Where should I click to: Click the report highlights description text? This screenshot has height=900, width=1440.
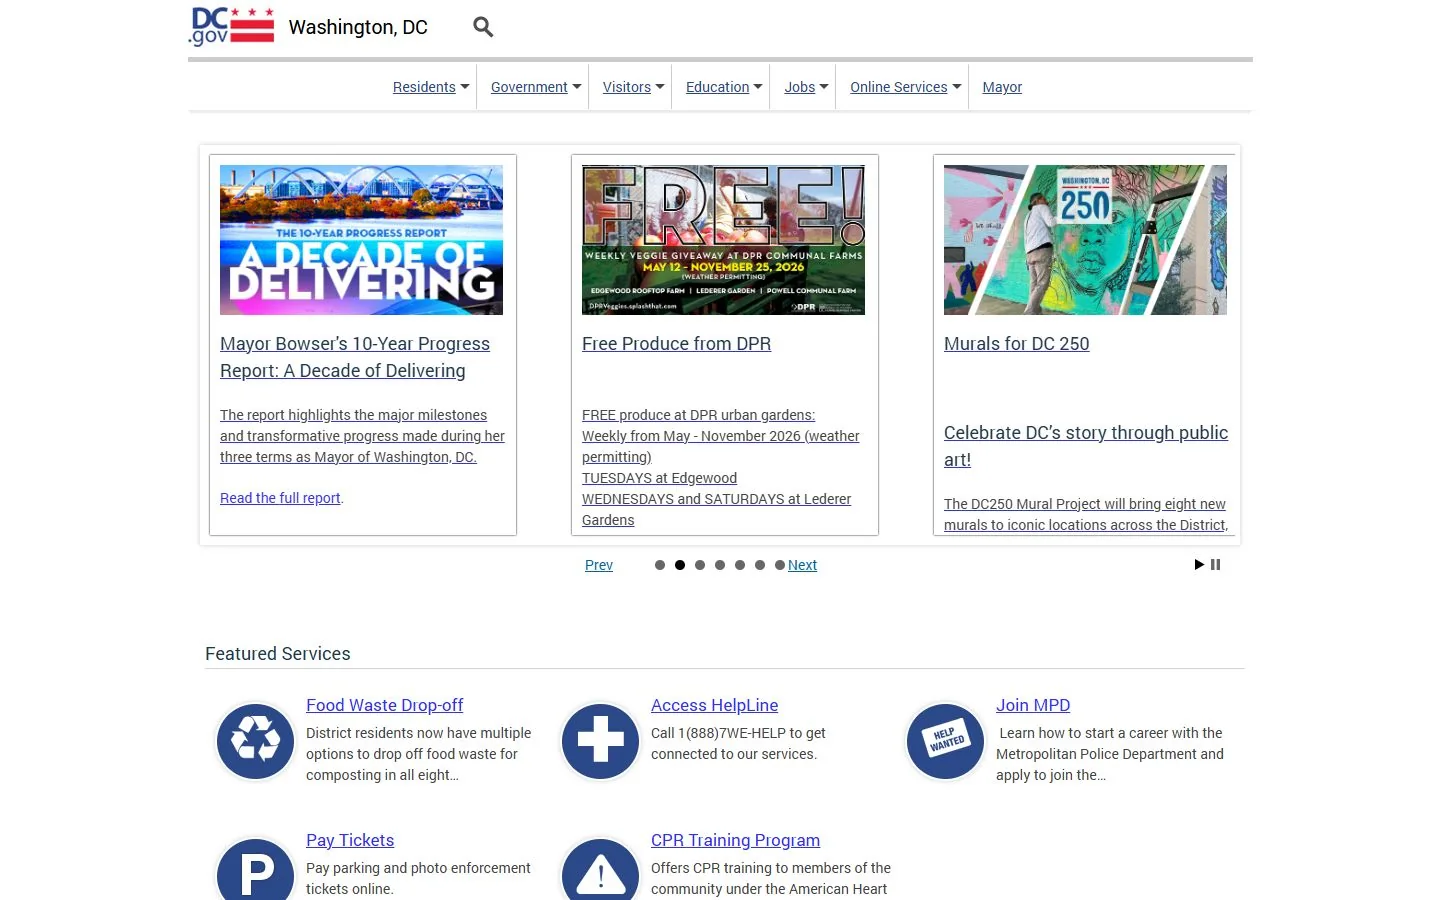click(x=362, y=436)
